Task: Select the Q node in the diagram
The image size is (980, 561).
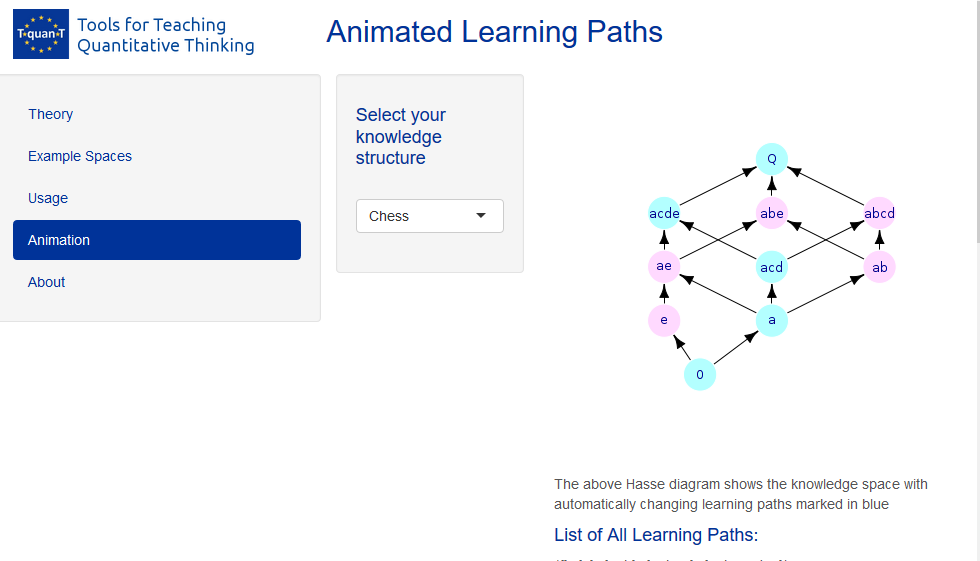Action: tap(771, 159)
